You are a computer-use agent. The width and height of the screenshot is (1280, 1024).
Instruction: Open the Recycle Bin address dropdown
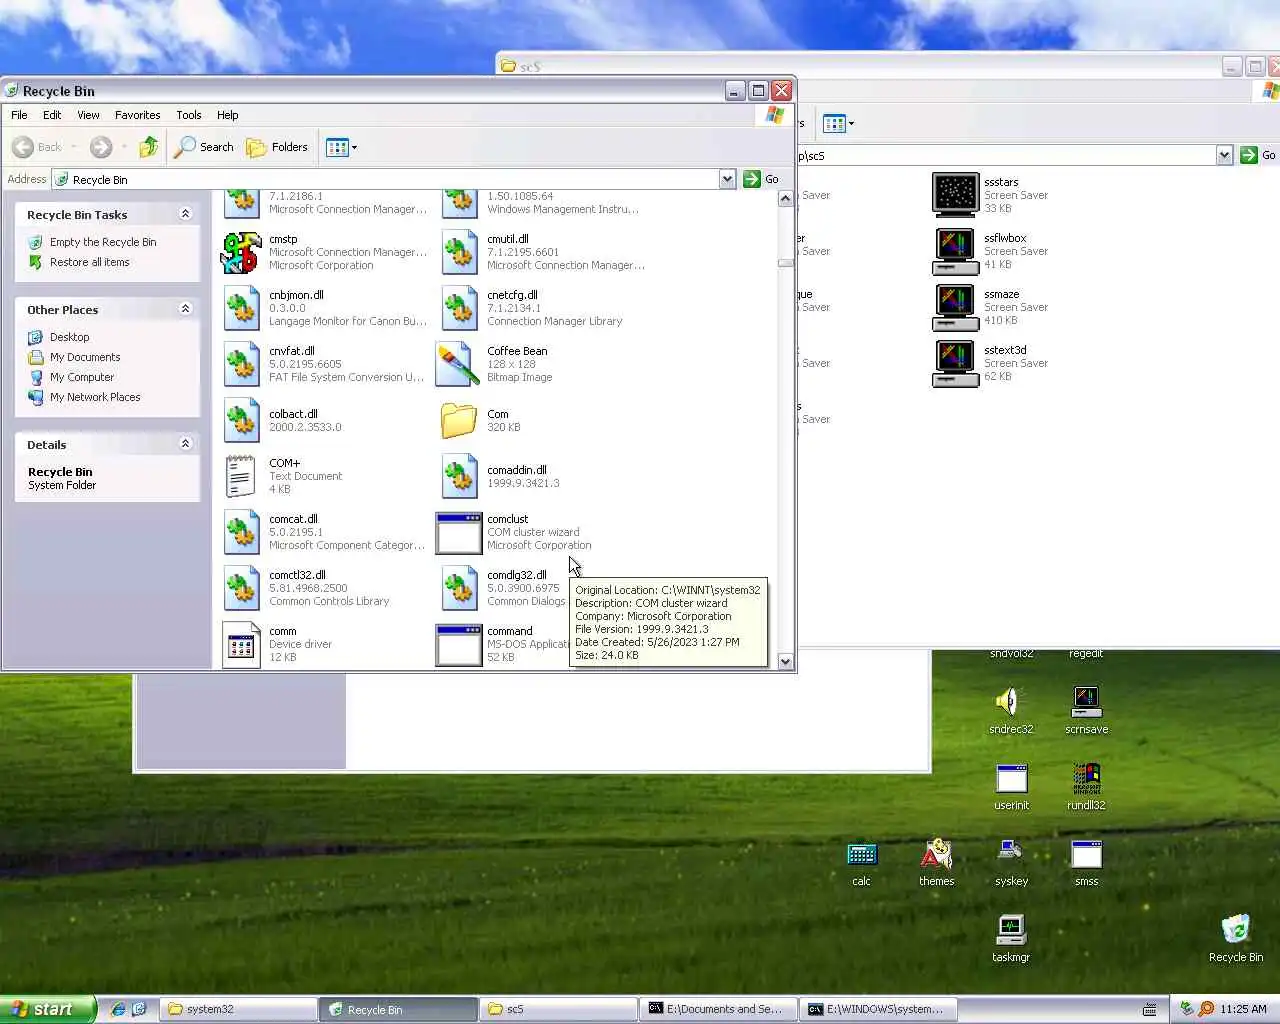click(x=727, y=179)
